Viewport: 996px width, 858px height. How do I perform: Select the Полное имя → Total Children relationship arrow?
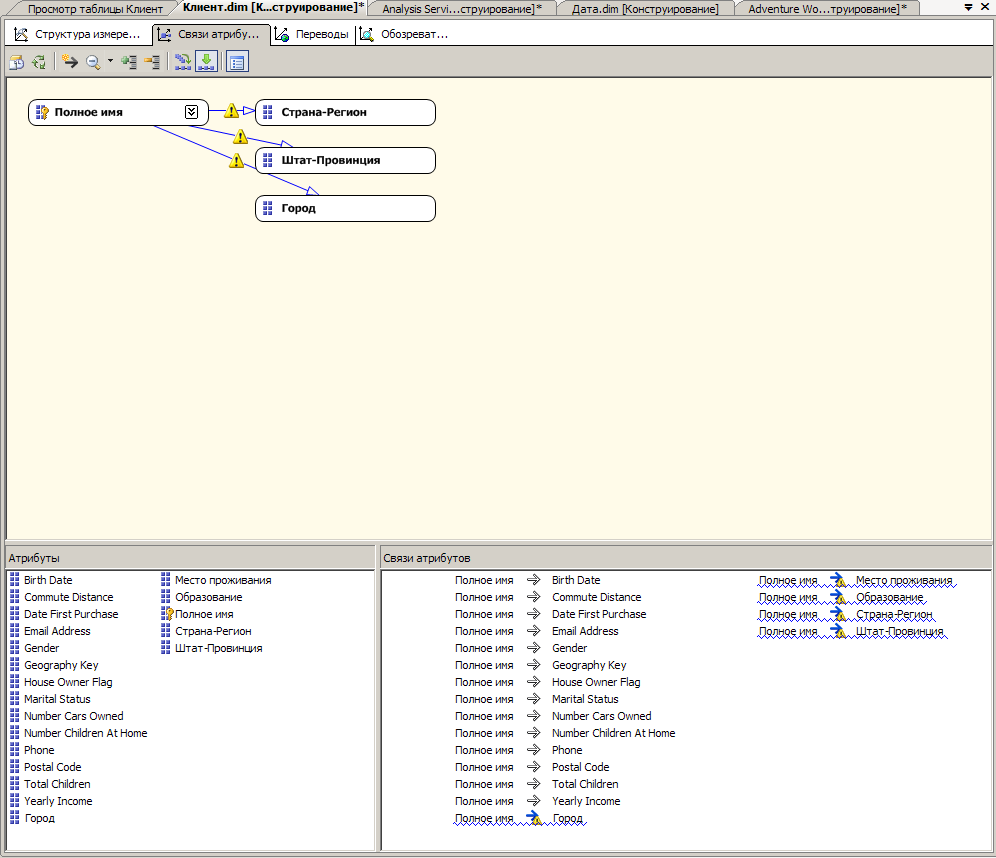(x=533, y=784)
